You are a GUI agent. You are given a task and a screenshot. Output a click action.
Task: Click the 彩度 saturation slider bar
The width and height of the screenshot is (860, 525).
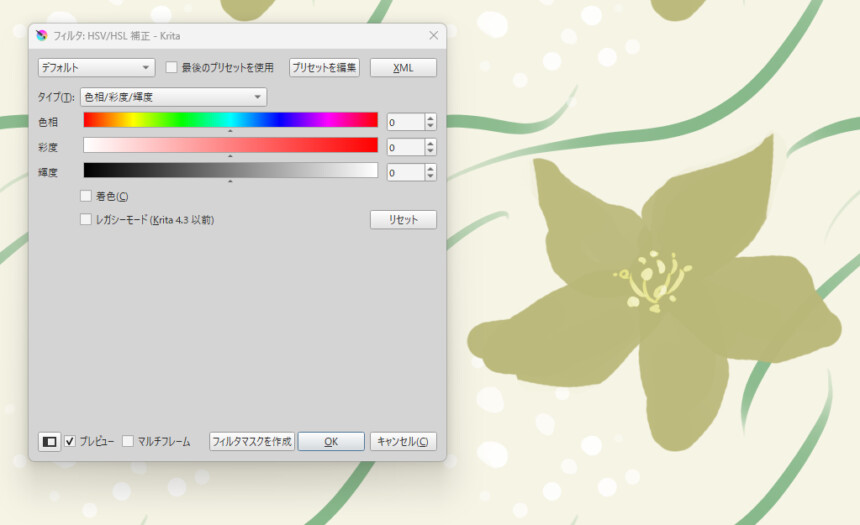230,145
